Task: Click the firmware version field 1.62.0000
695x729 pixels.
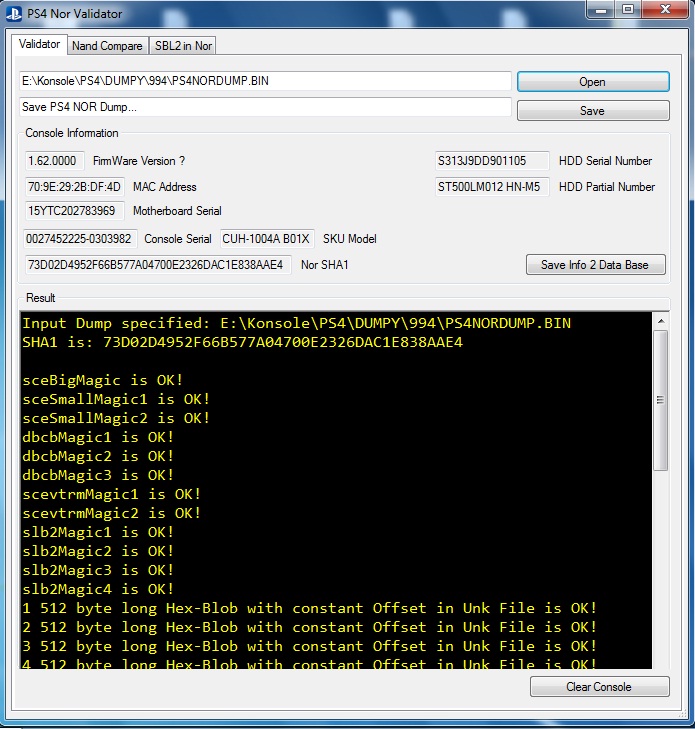Action: (54, 161)
